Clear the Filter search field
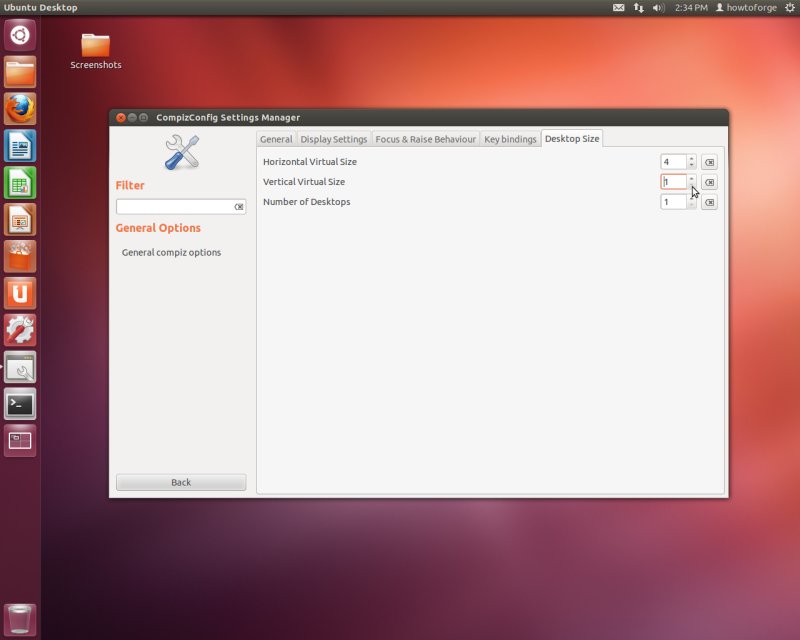Screen dimensions: 800x640 pyautogui.click(x=239, y=207)
